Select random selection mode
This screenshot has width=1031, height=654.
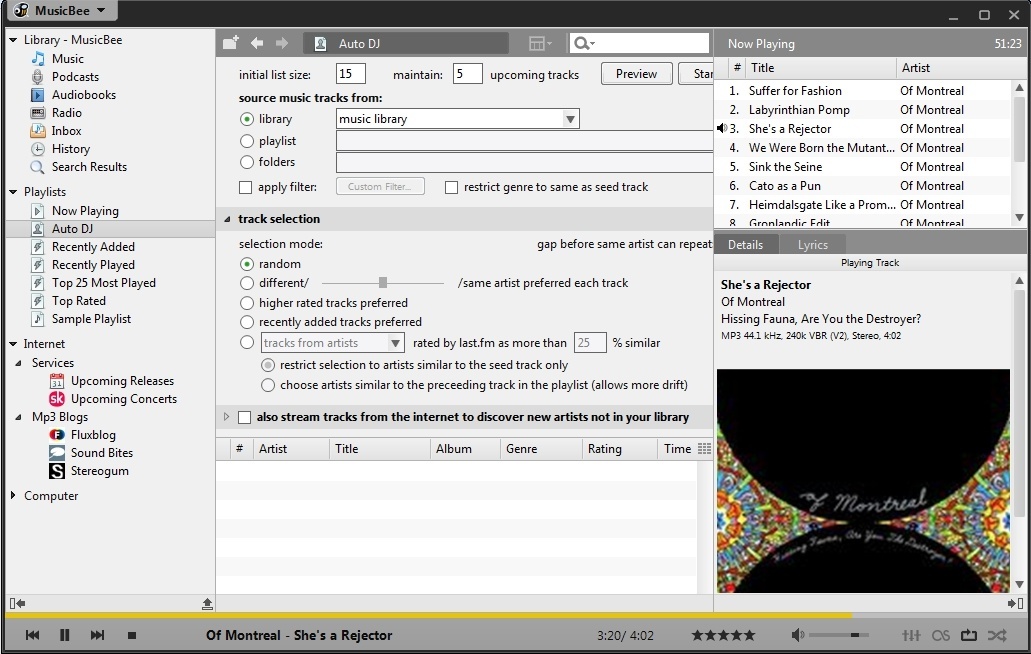pos(247,264)
